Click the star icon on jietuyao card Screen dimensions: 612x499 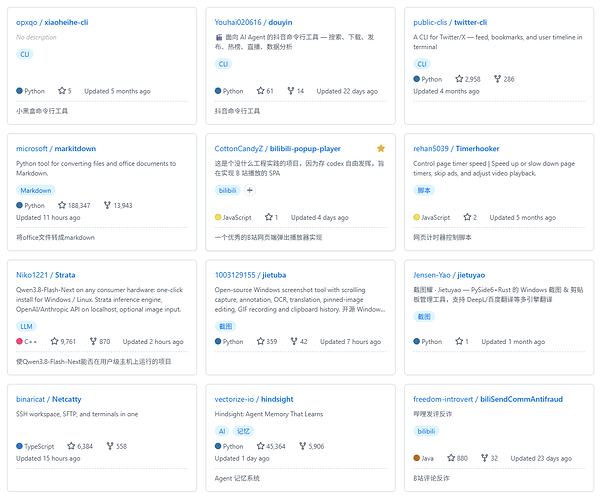tap(459, 341)
